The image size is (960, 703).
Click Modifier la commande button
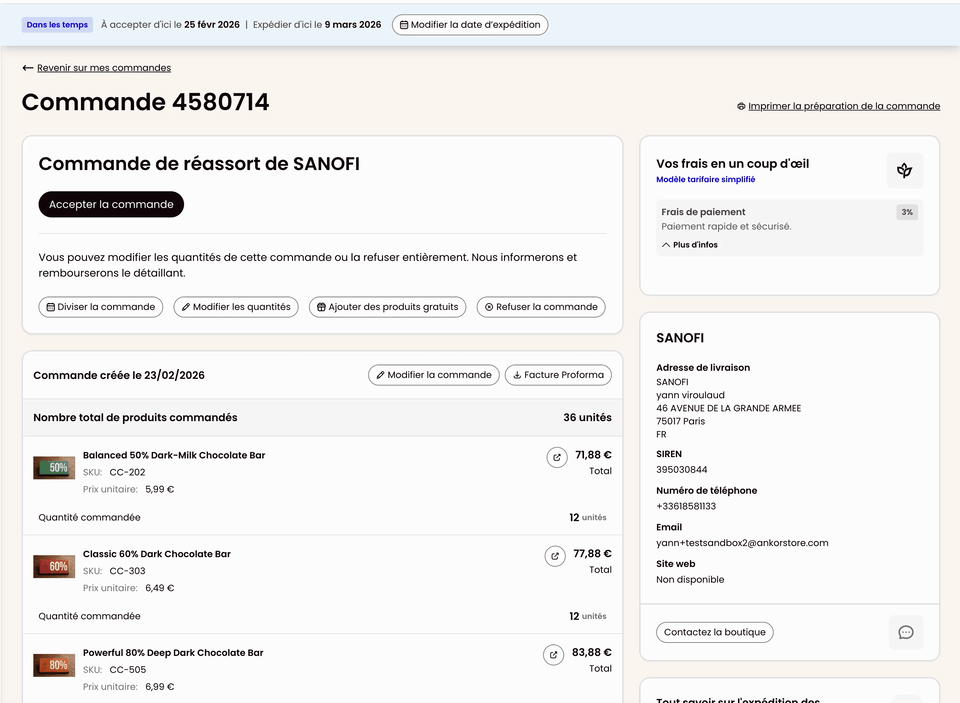pyautogui.click(x=433, y=375)
